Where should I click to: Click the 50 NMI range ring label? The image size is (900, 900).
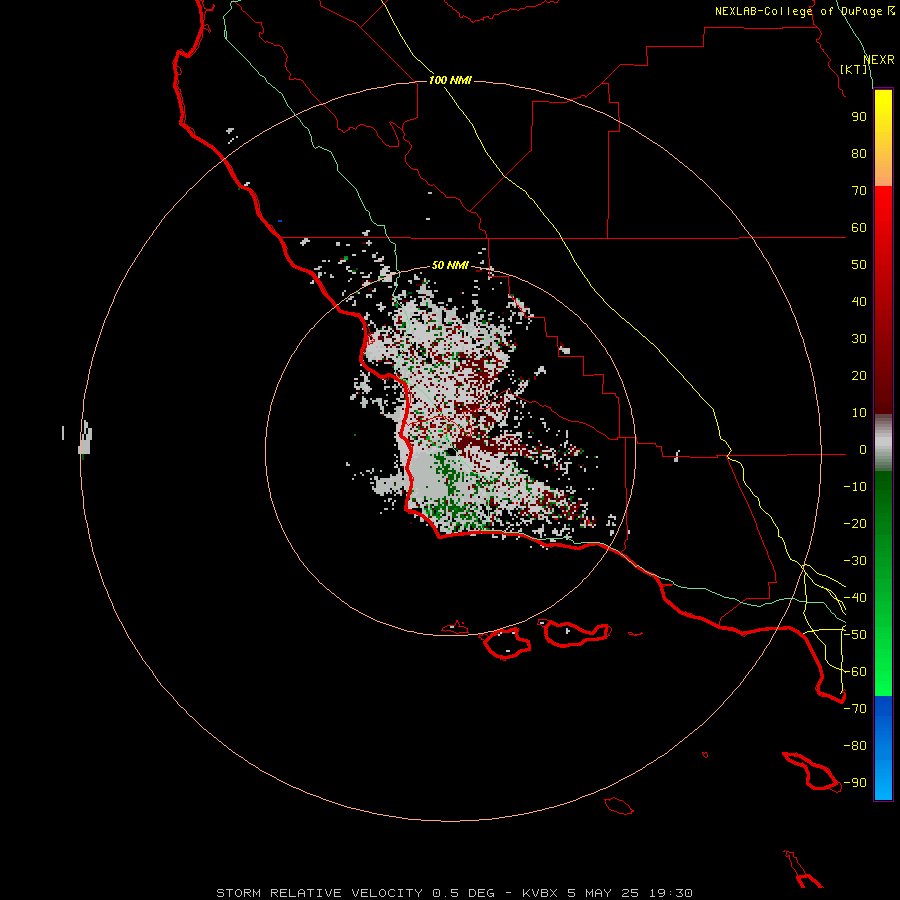point(451,265)
